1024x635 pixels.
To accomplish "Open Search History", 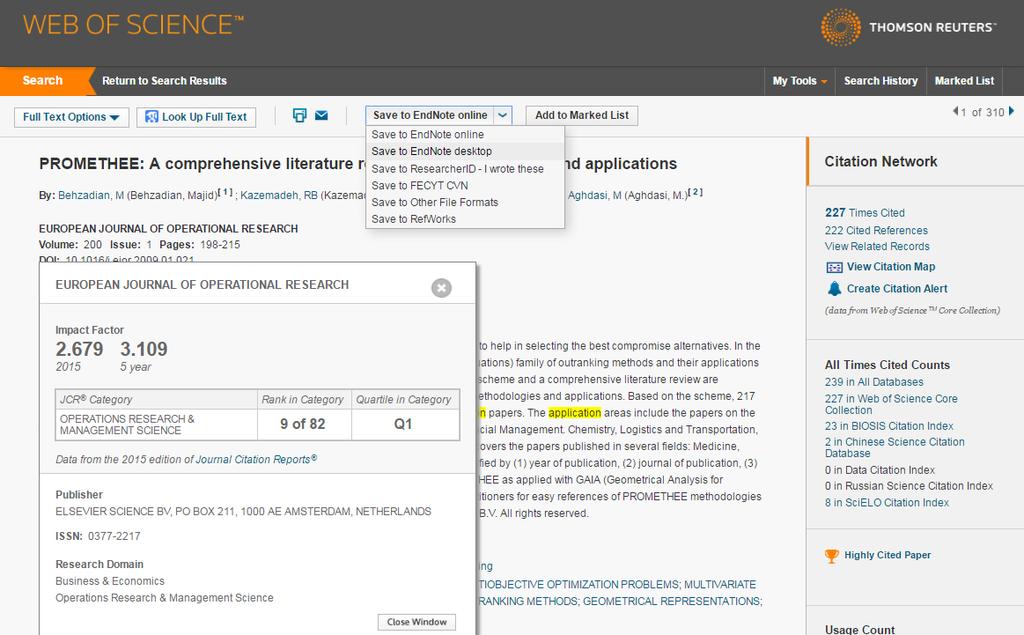I will pos(880,81).
